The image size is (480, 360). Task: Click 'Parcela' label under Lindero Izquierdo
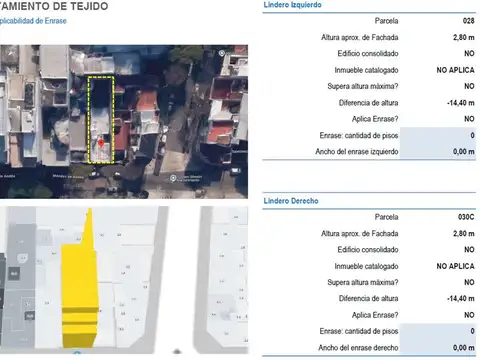coord(386,21)
